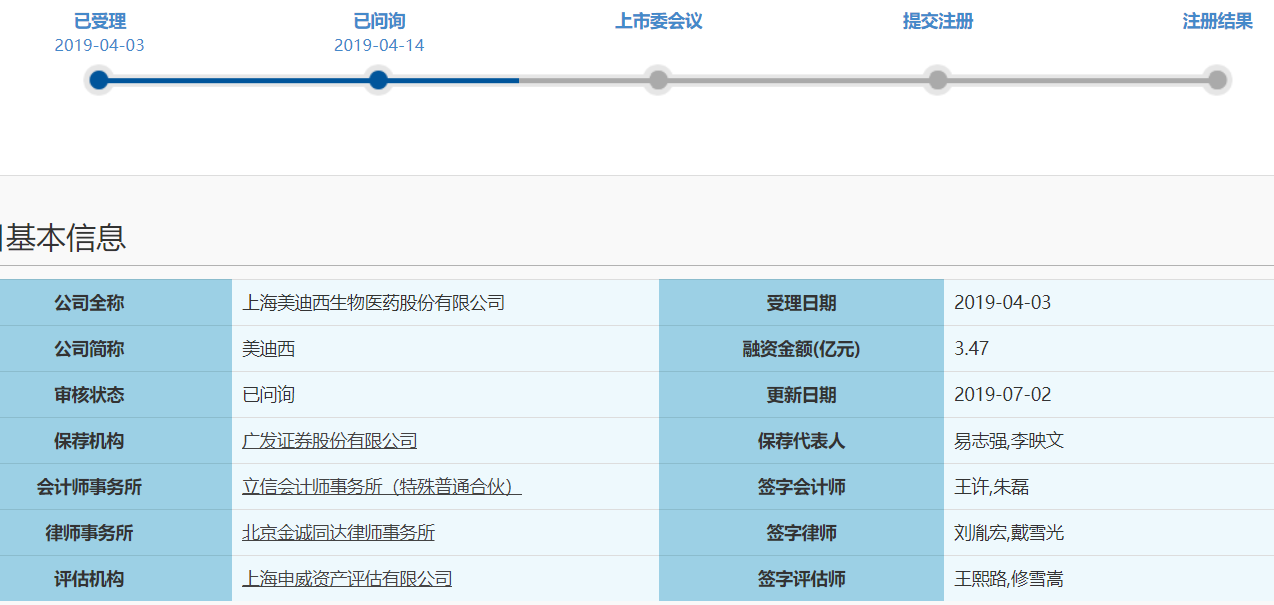Click the 律师事务所 header cell

[116, 533]
